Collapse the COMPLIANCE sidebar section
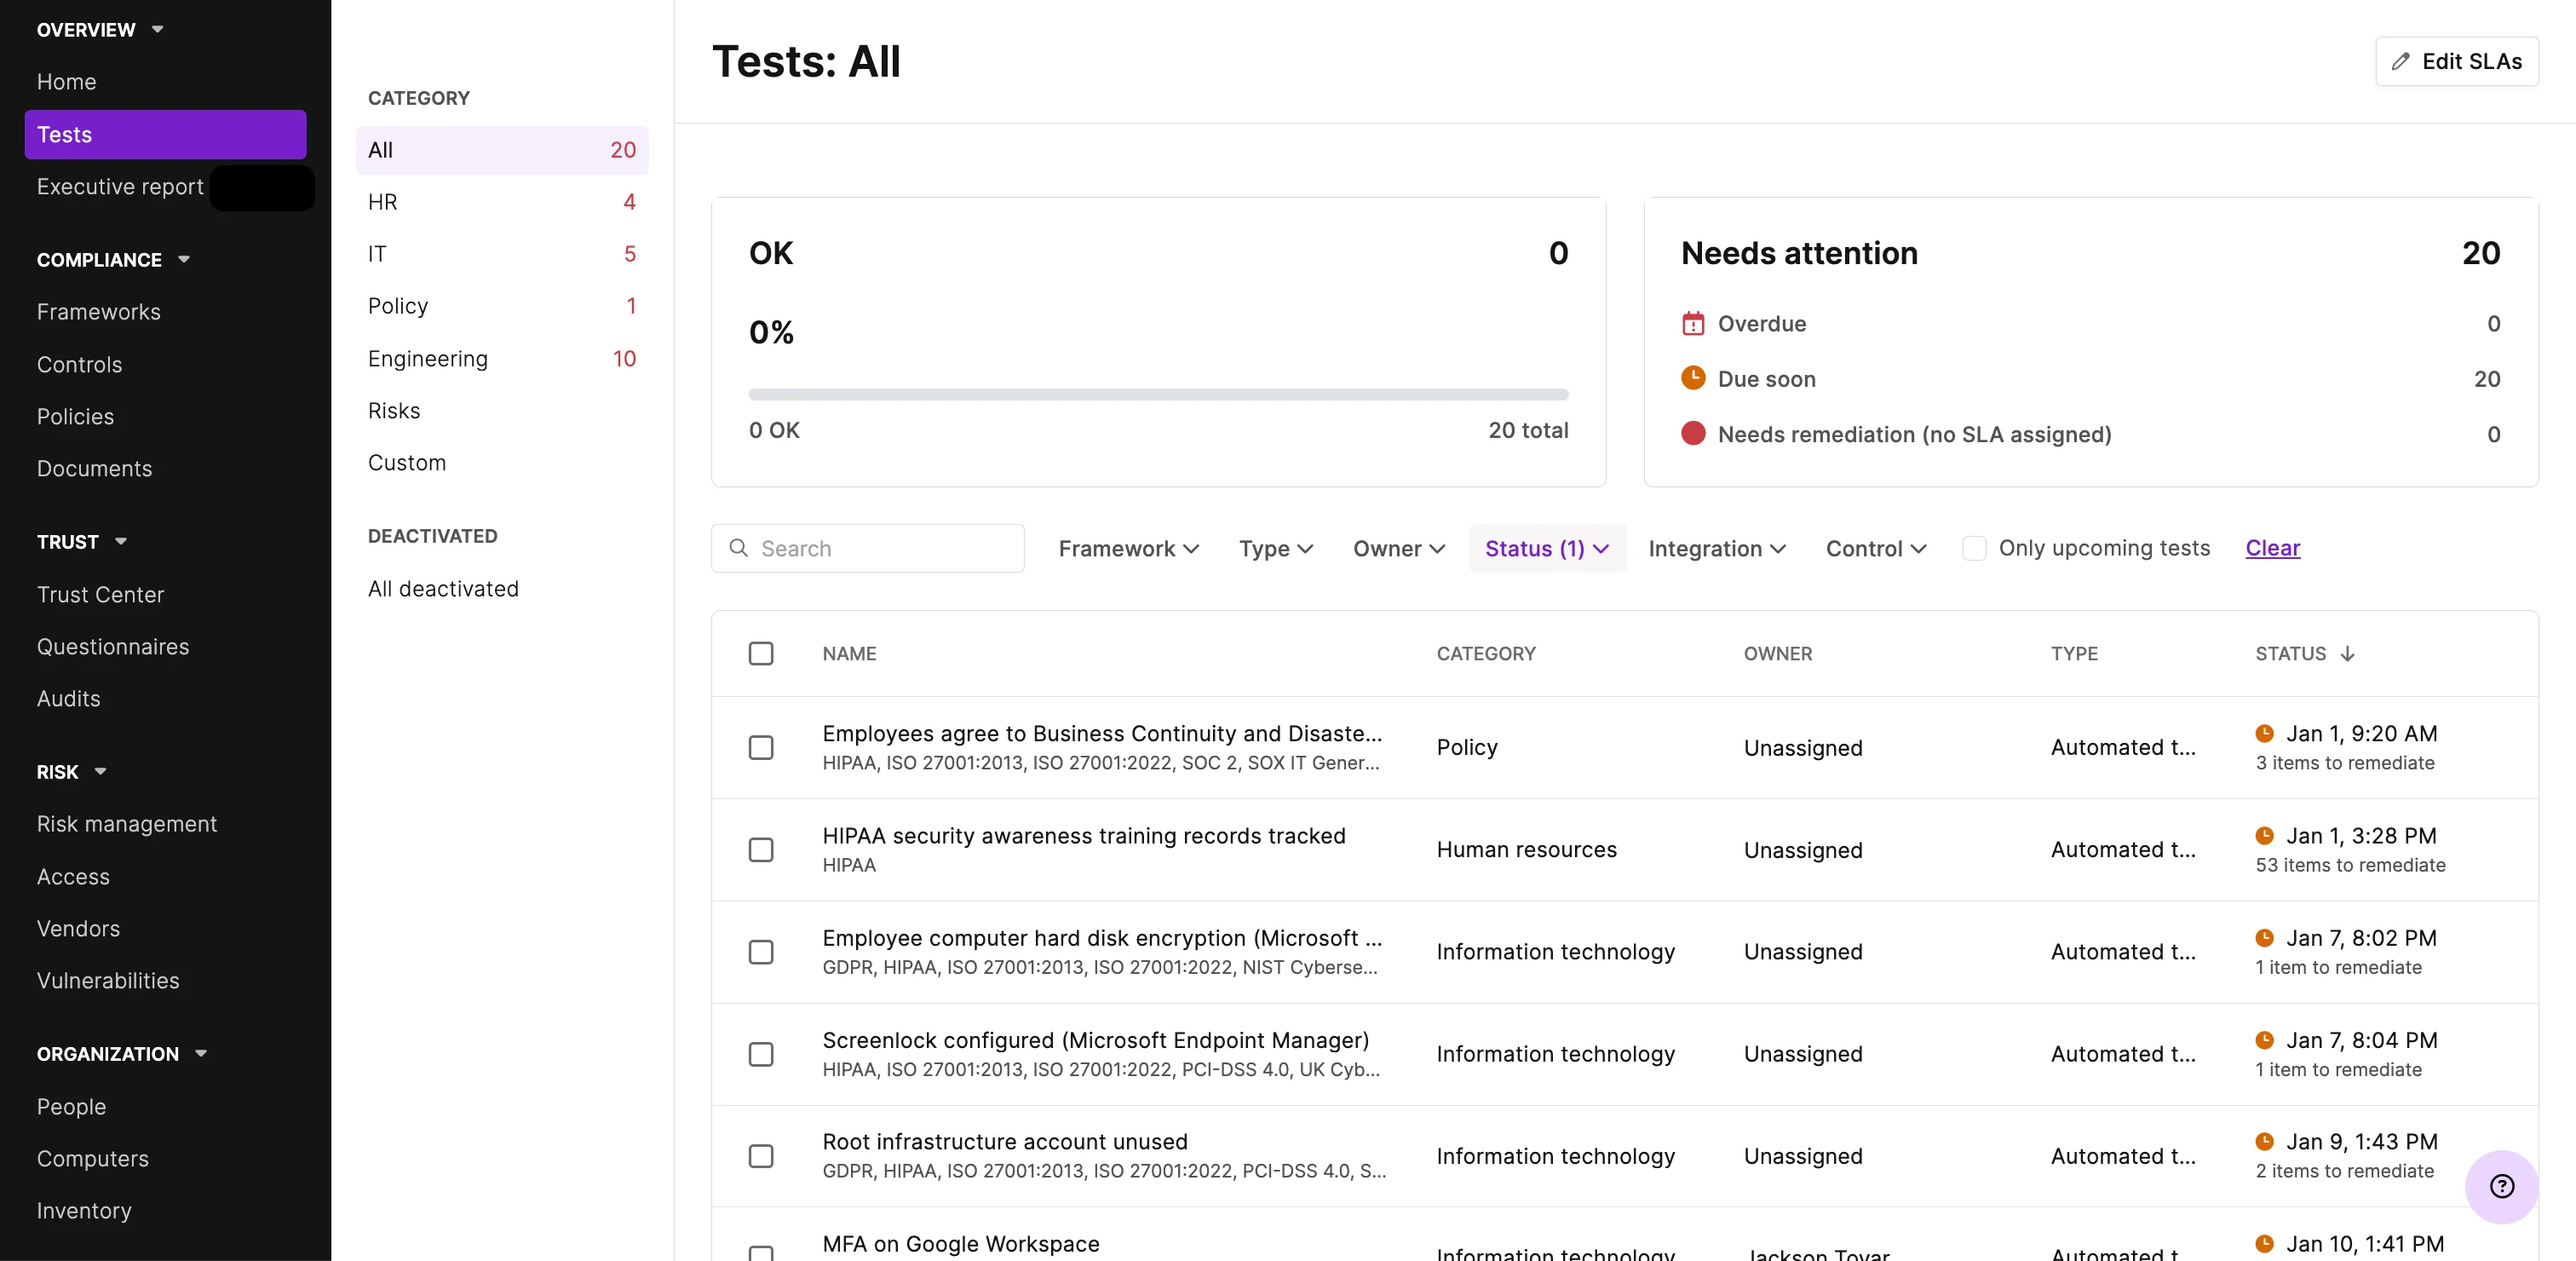This screenshot has width=2576, height=1261. pos(184,260)
